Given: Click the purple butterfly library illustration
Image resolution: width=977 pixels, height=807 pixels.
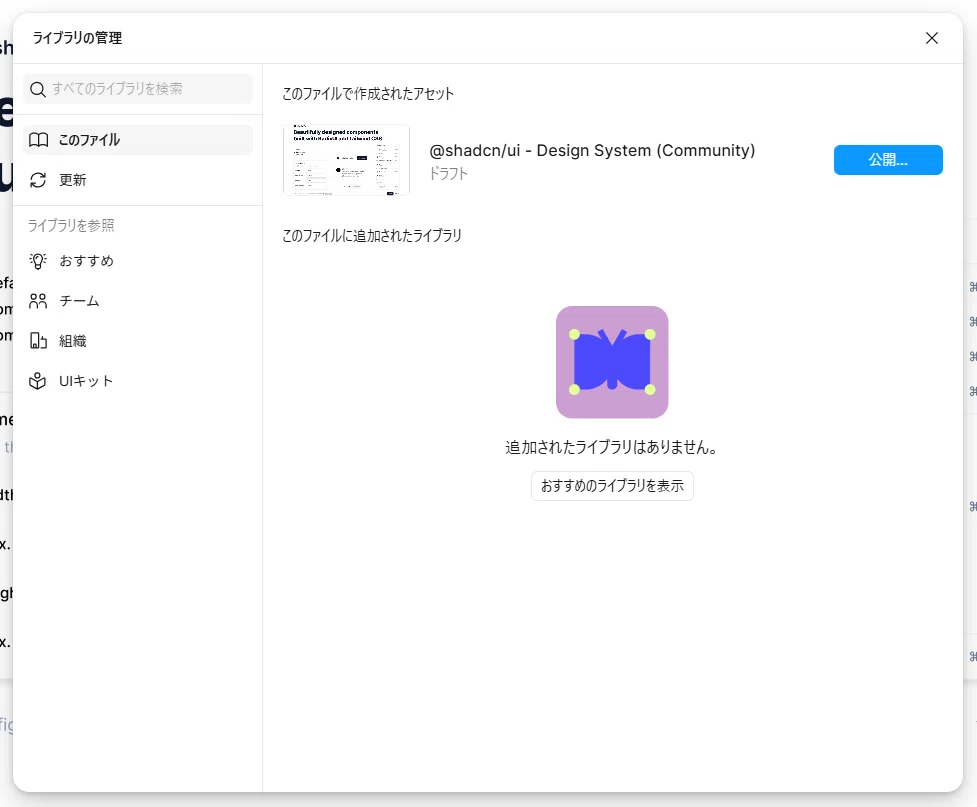Looking at the screenshot, I should [611, 361].
